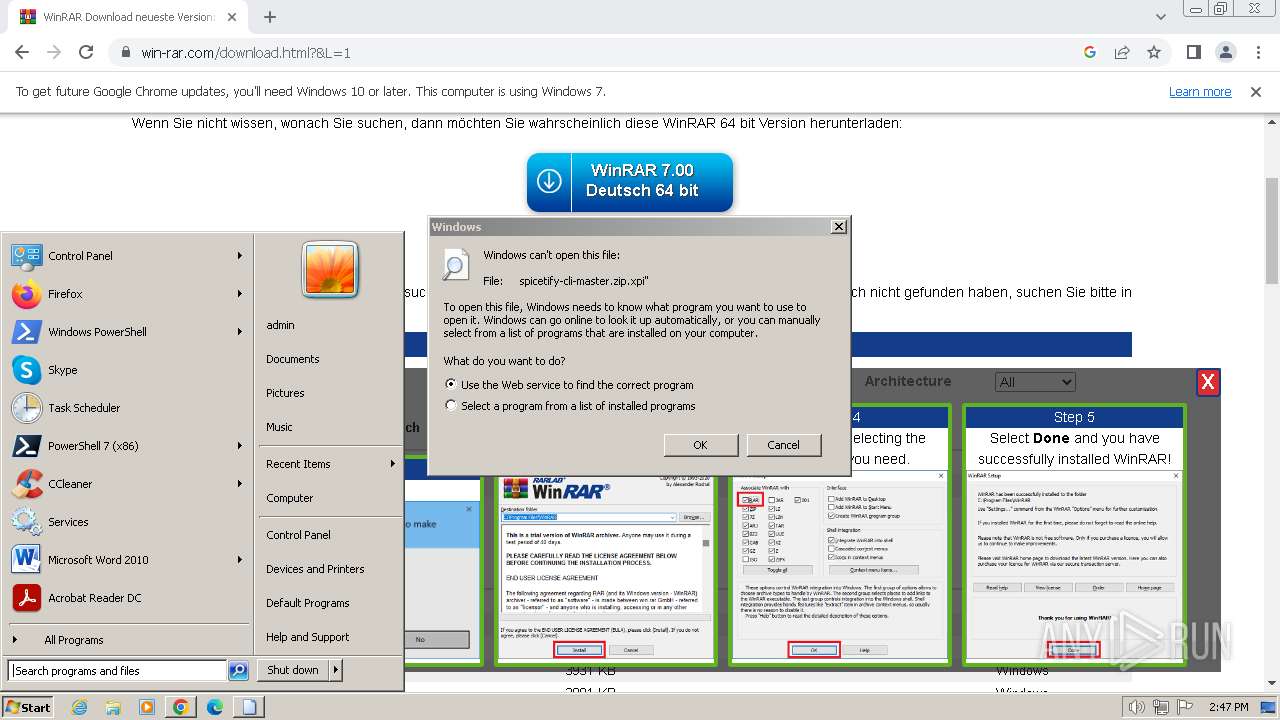
Task: Open Music from the Start menu
Action: coord(279,427)
